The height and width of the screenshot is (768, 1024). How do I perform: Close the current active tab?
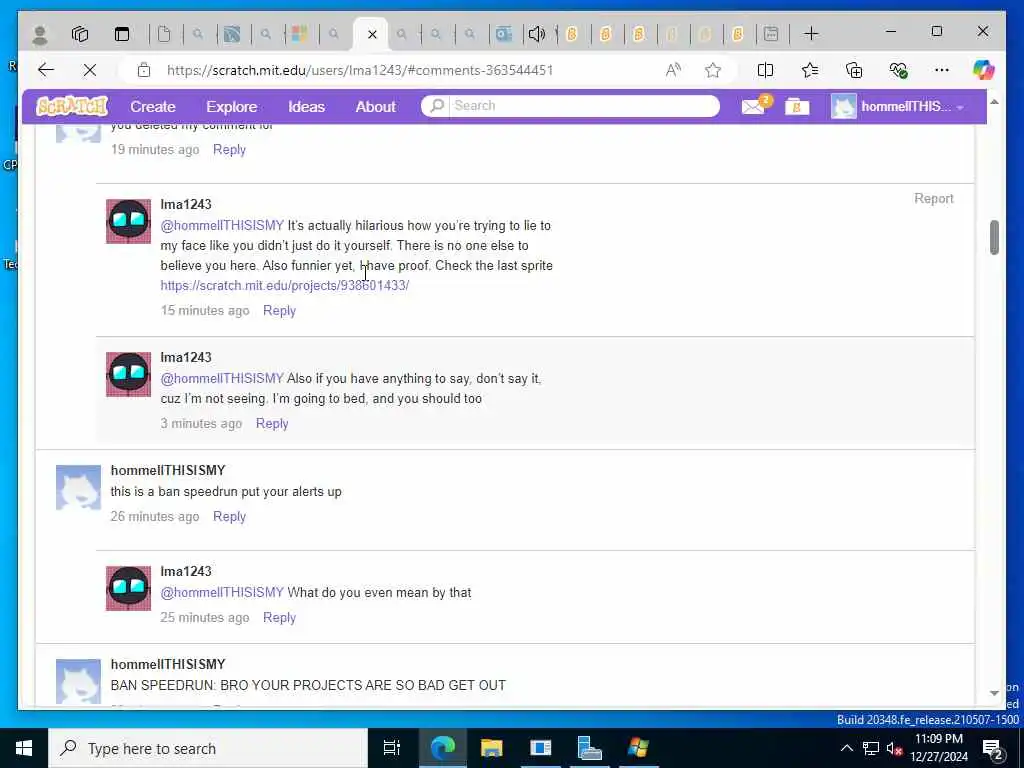tap(372, 34)
